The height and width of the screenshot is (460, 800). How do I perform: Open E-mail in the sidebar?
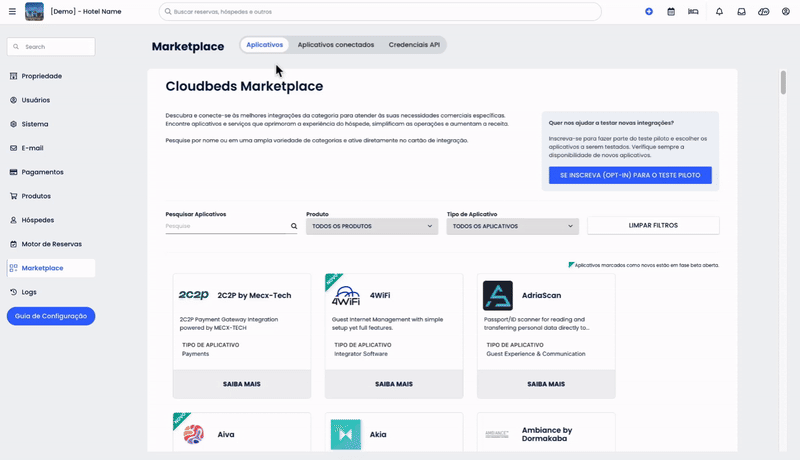coord(32,148)
